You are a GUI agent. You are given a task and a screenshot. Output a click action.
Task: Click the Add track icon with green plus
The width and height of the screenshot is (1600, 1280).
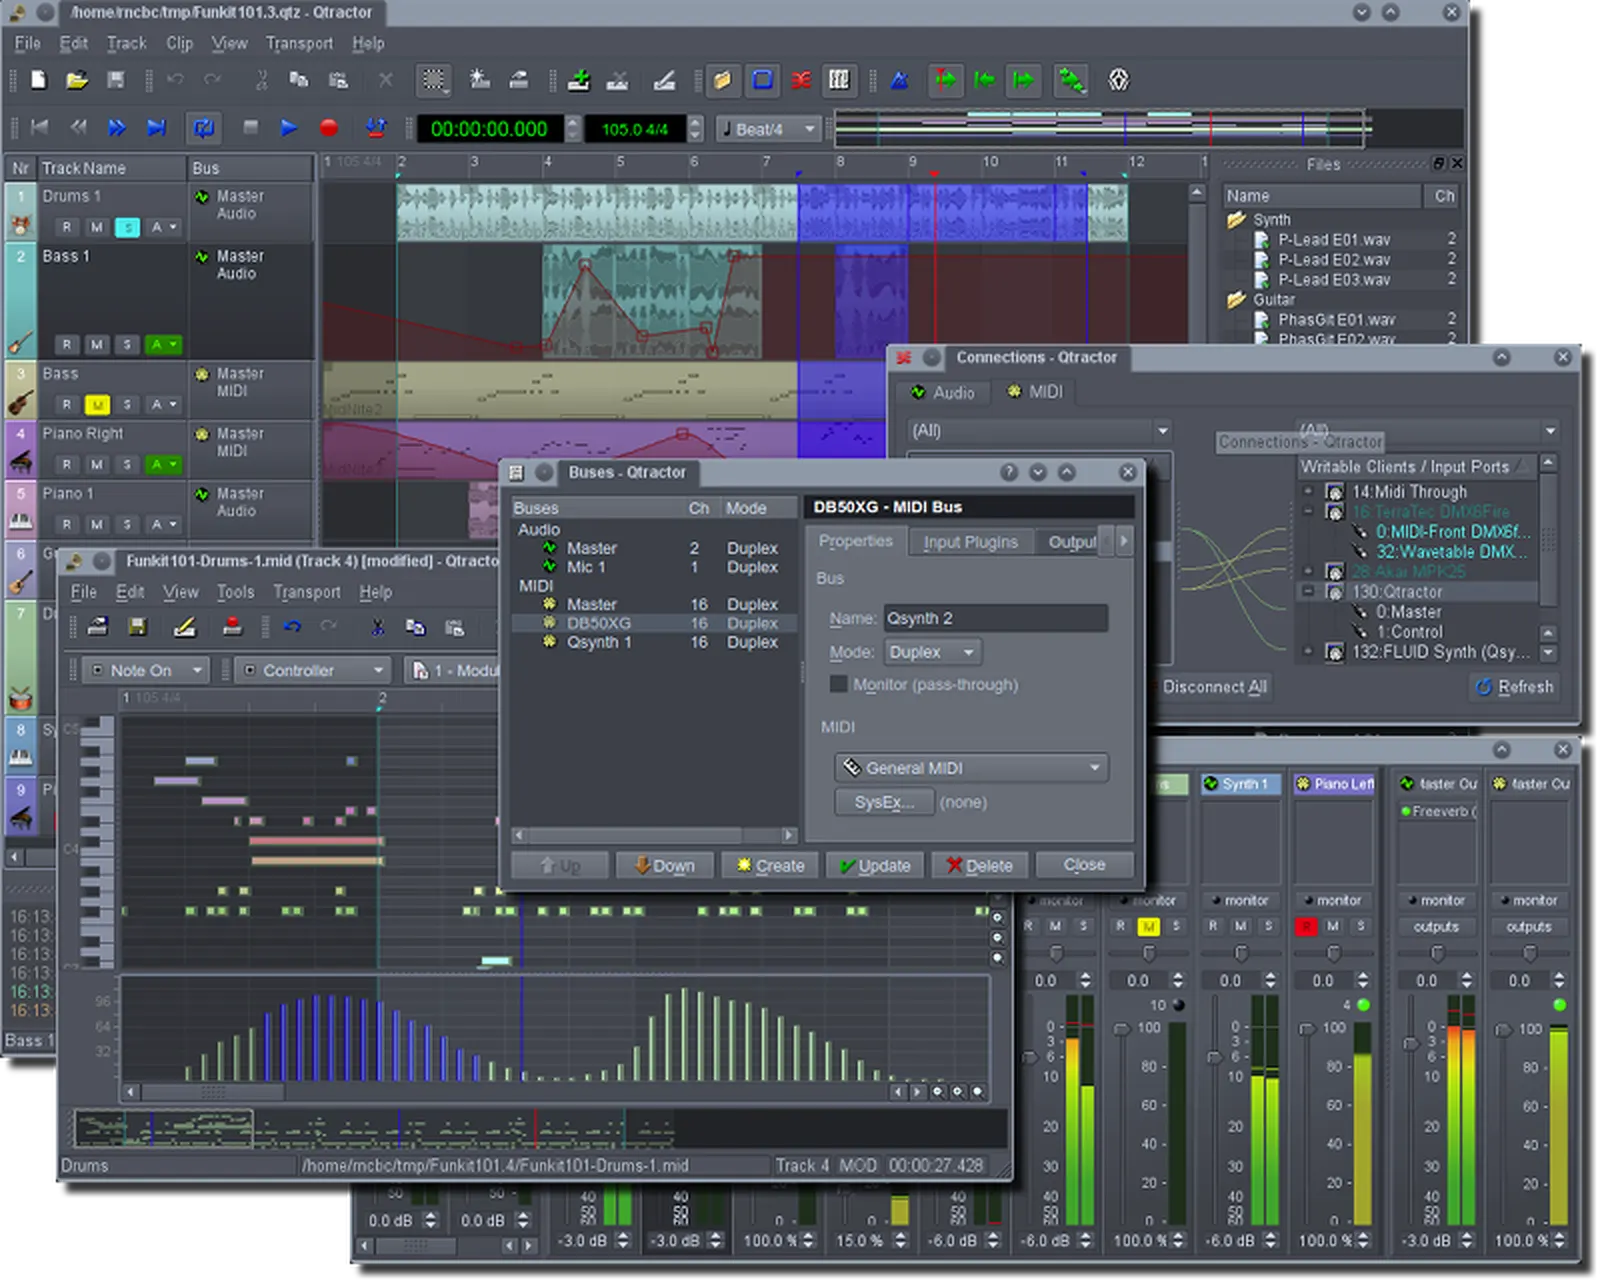click(x=579, y=80)
